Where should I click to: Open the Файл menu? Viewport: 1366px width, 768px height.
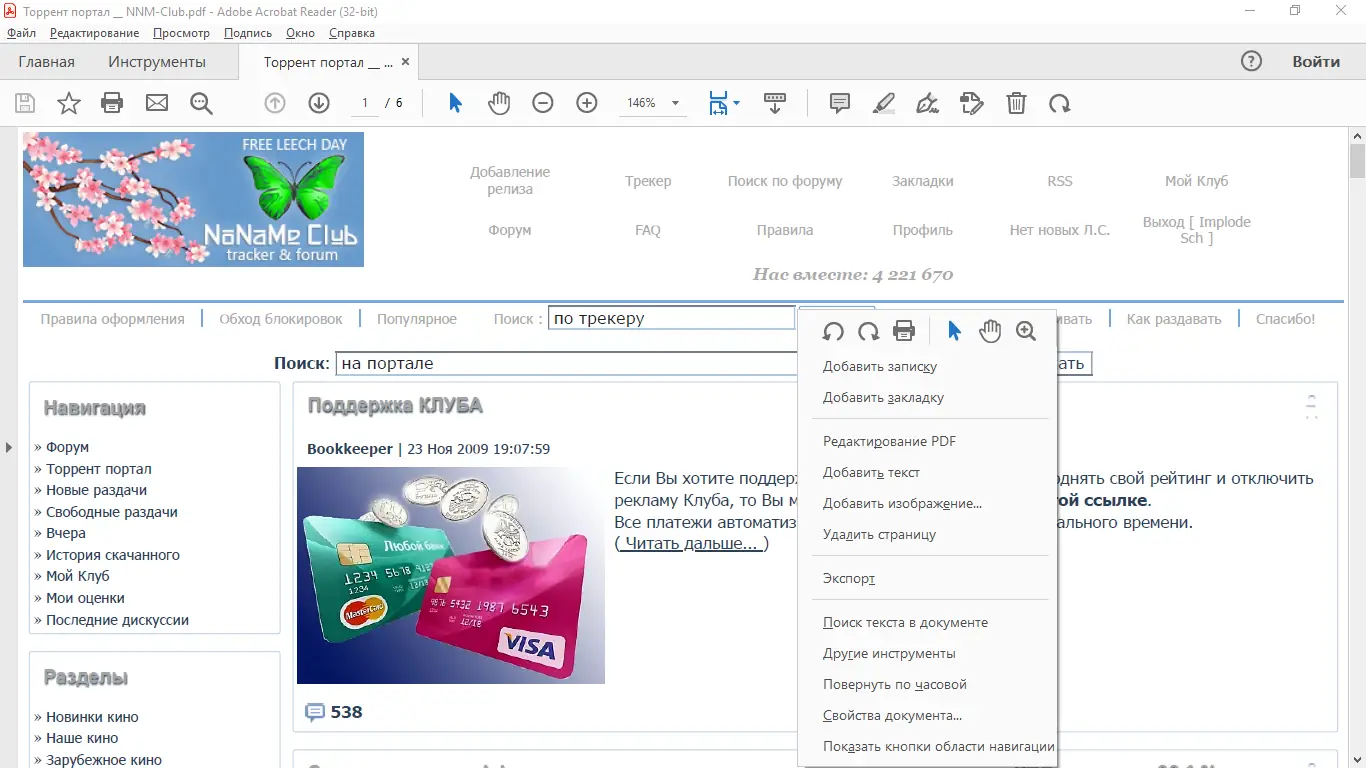[21, 33]
